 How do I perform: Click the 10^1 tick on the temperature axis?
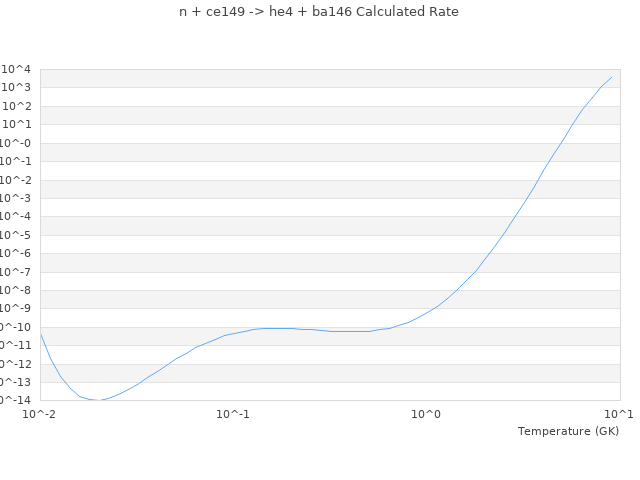619,414
